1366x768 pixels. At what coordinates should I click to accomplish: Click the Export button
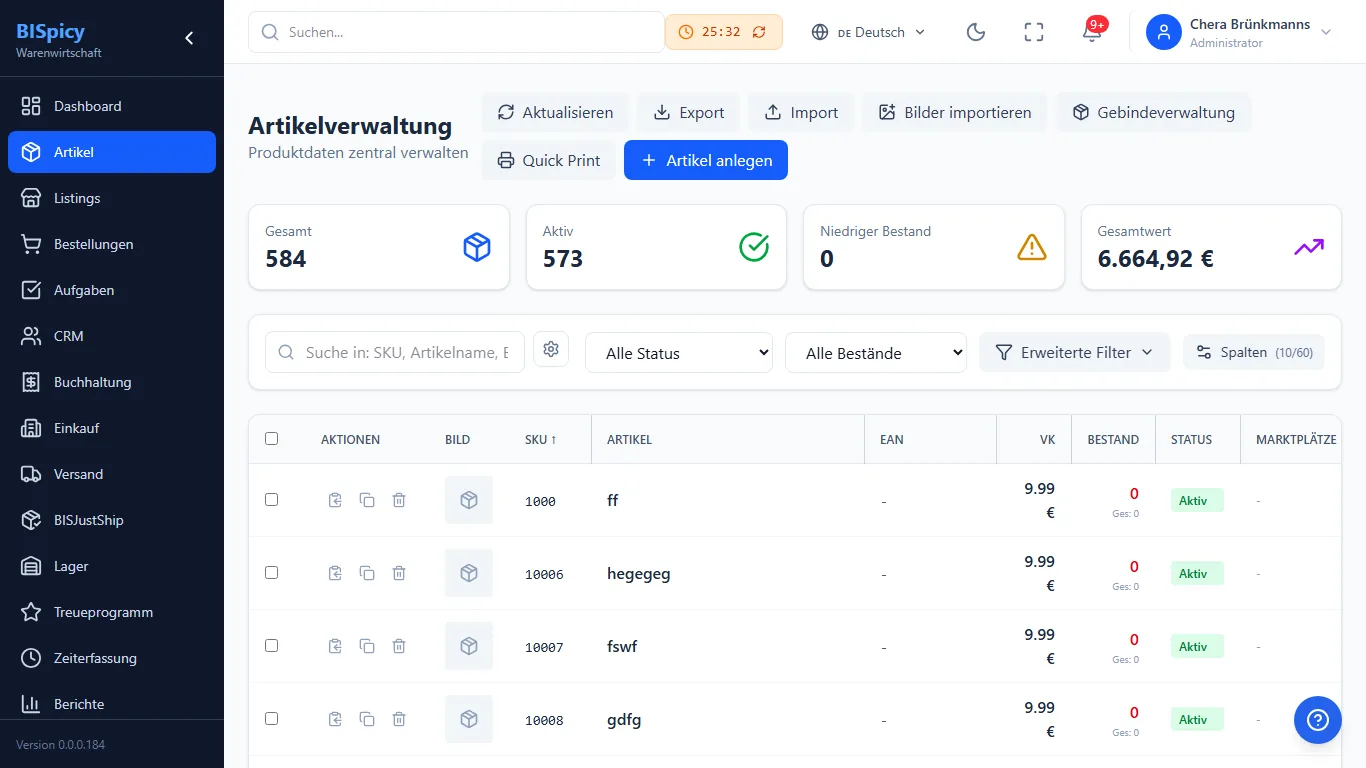pyautogui.click(x=689, y=112)
